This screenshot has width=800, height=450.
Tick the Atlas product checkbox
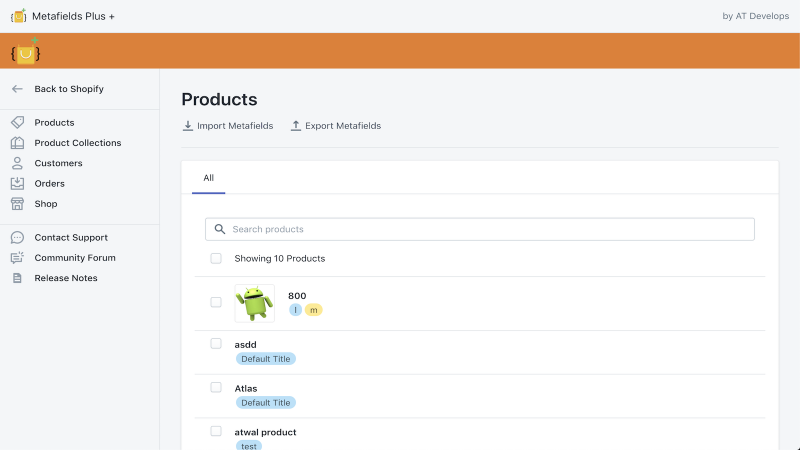[x=216, y=387]
